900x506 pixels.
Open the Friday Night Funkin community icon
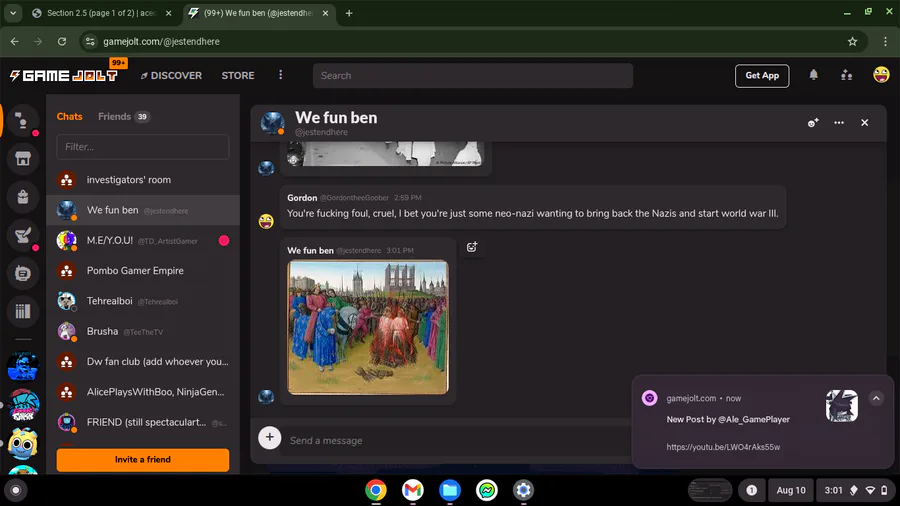point(23,405)
